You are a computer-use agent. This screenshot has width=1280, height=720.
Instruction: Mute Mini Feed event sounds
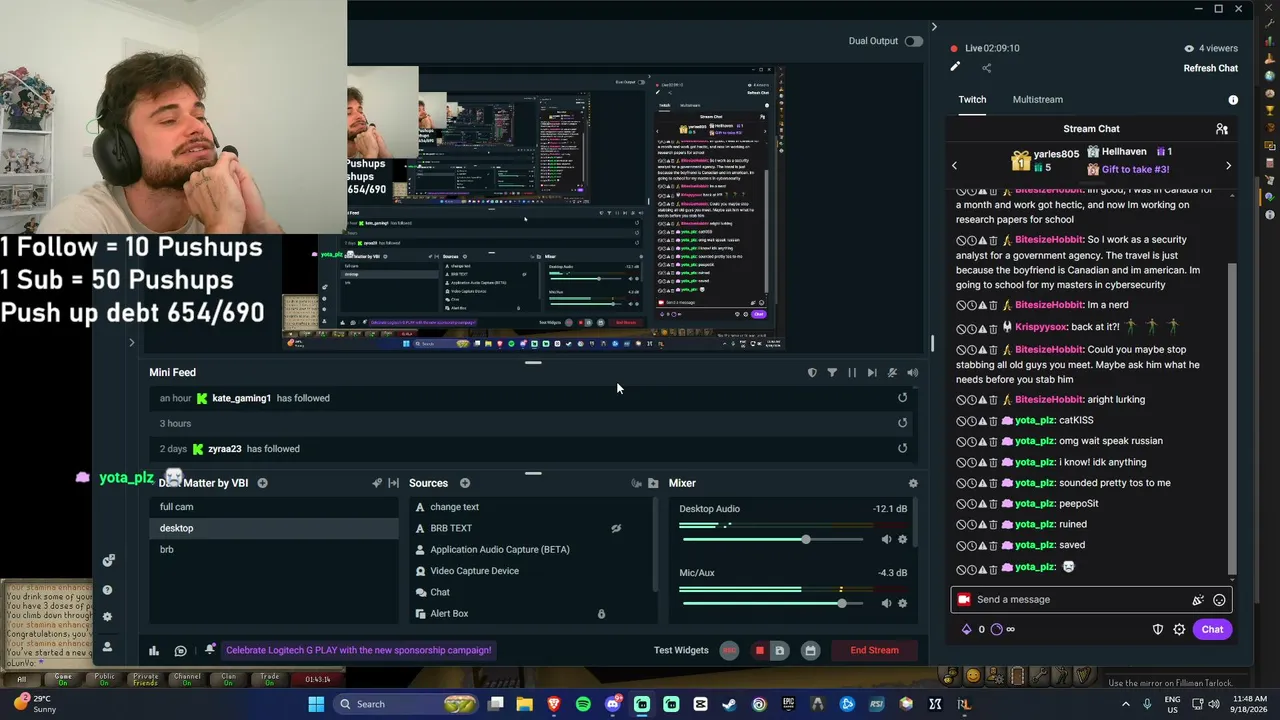click(x=912, y=373)
